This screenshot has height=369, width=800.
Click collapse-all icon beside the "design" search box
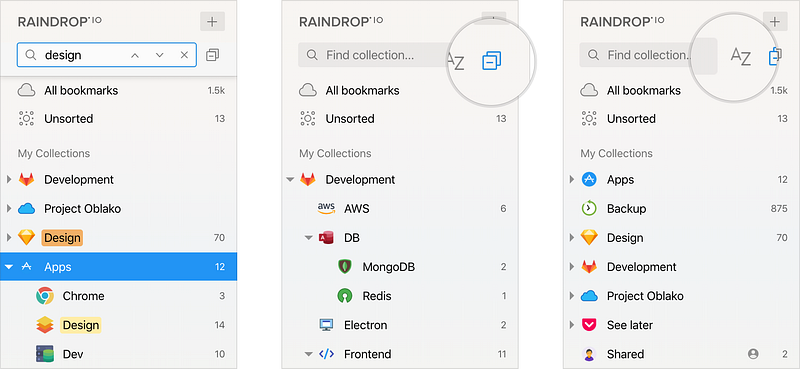[212, 55]
